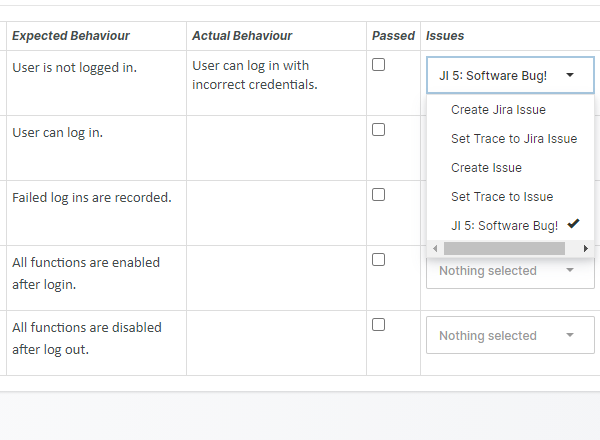Choose 'Create Jira Issue' from the list

pyautogui.click(x=498, y=110)
